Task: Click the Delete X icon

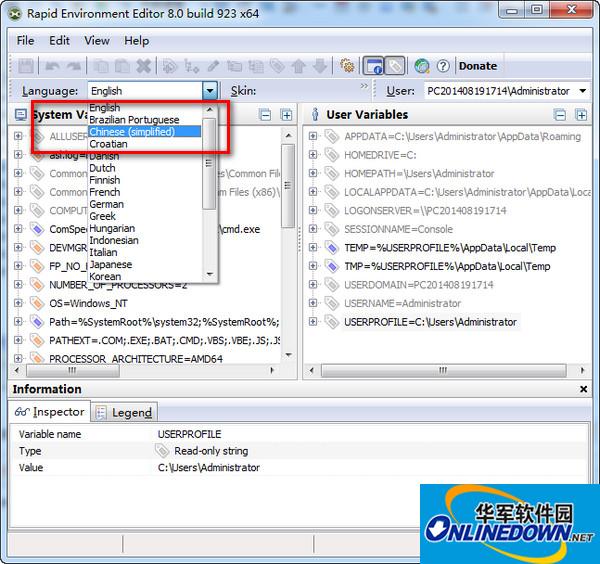Action: tap(144, 66)
